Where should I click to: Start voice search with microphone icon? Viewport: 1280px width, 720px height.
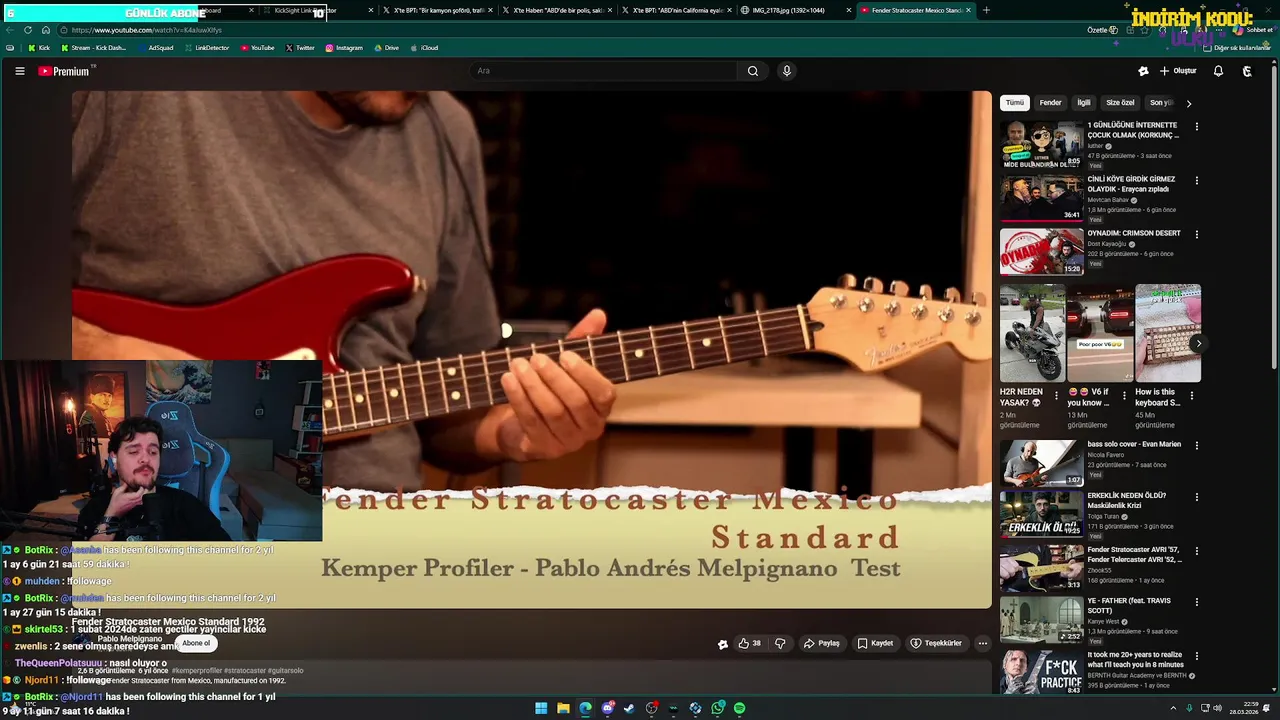(x=786, y=71)
